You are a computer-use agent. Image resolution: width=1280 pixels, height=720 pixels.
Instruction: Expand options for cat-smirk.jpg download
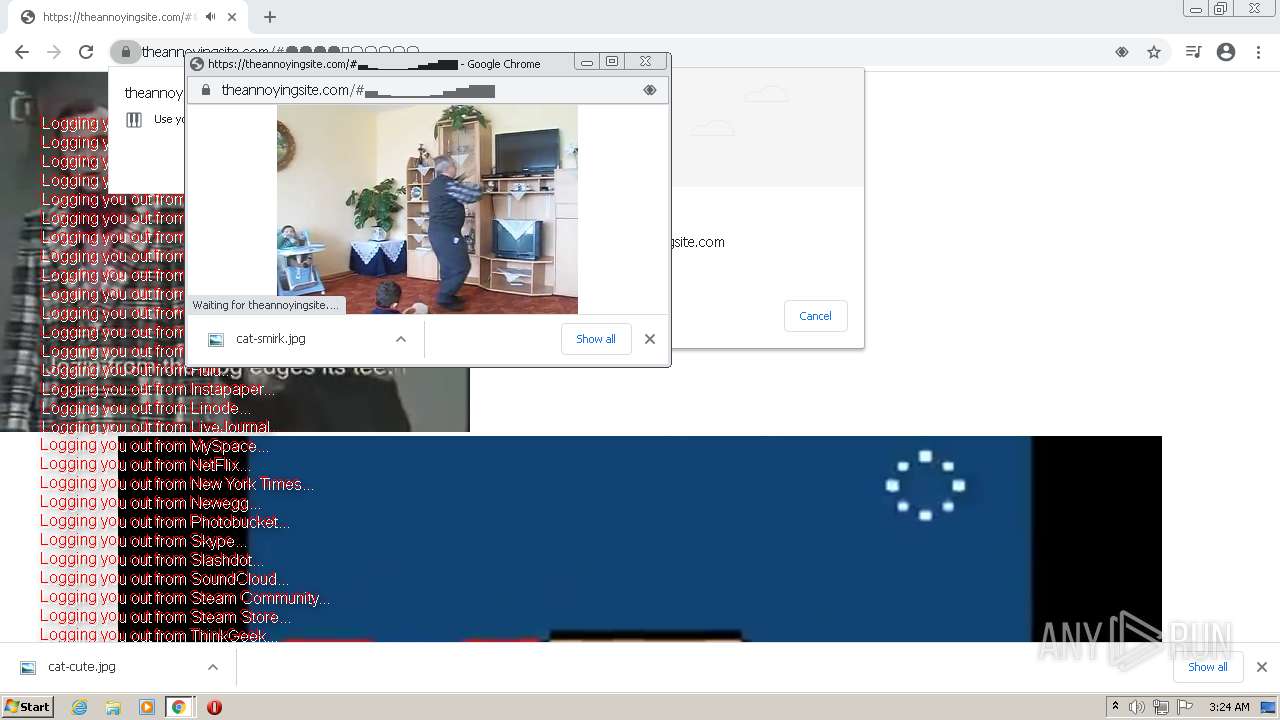pos(401,339)
